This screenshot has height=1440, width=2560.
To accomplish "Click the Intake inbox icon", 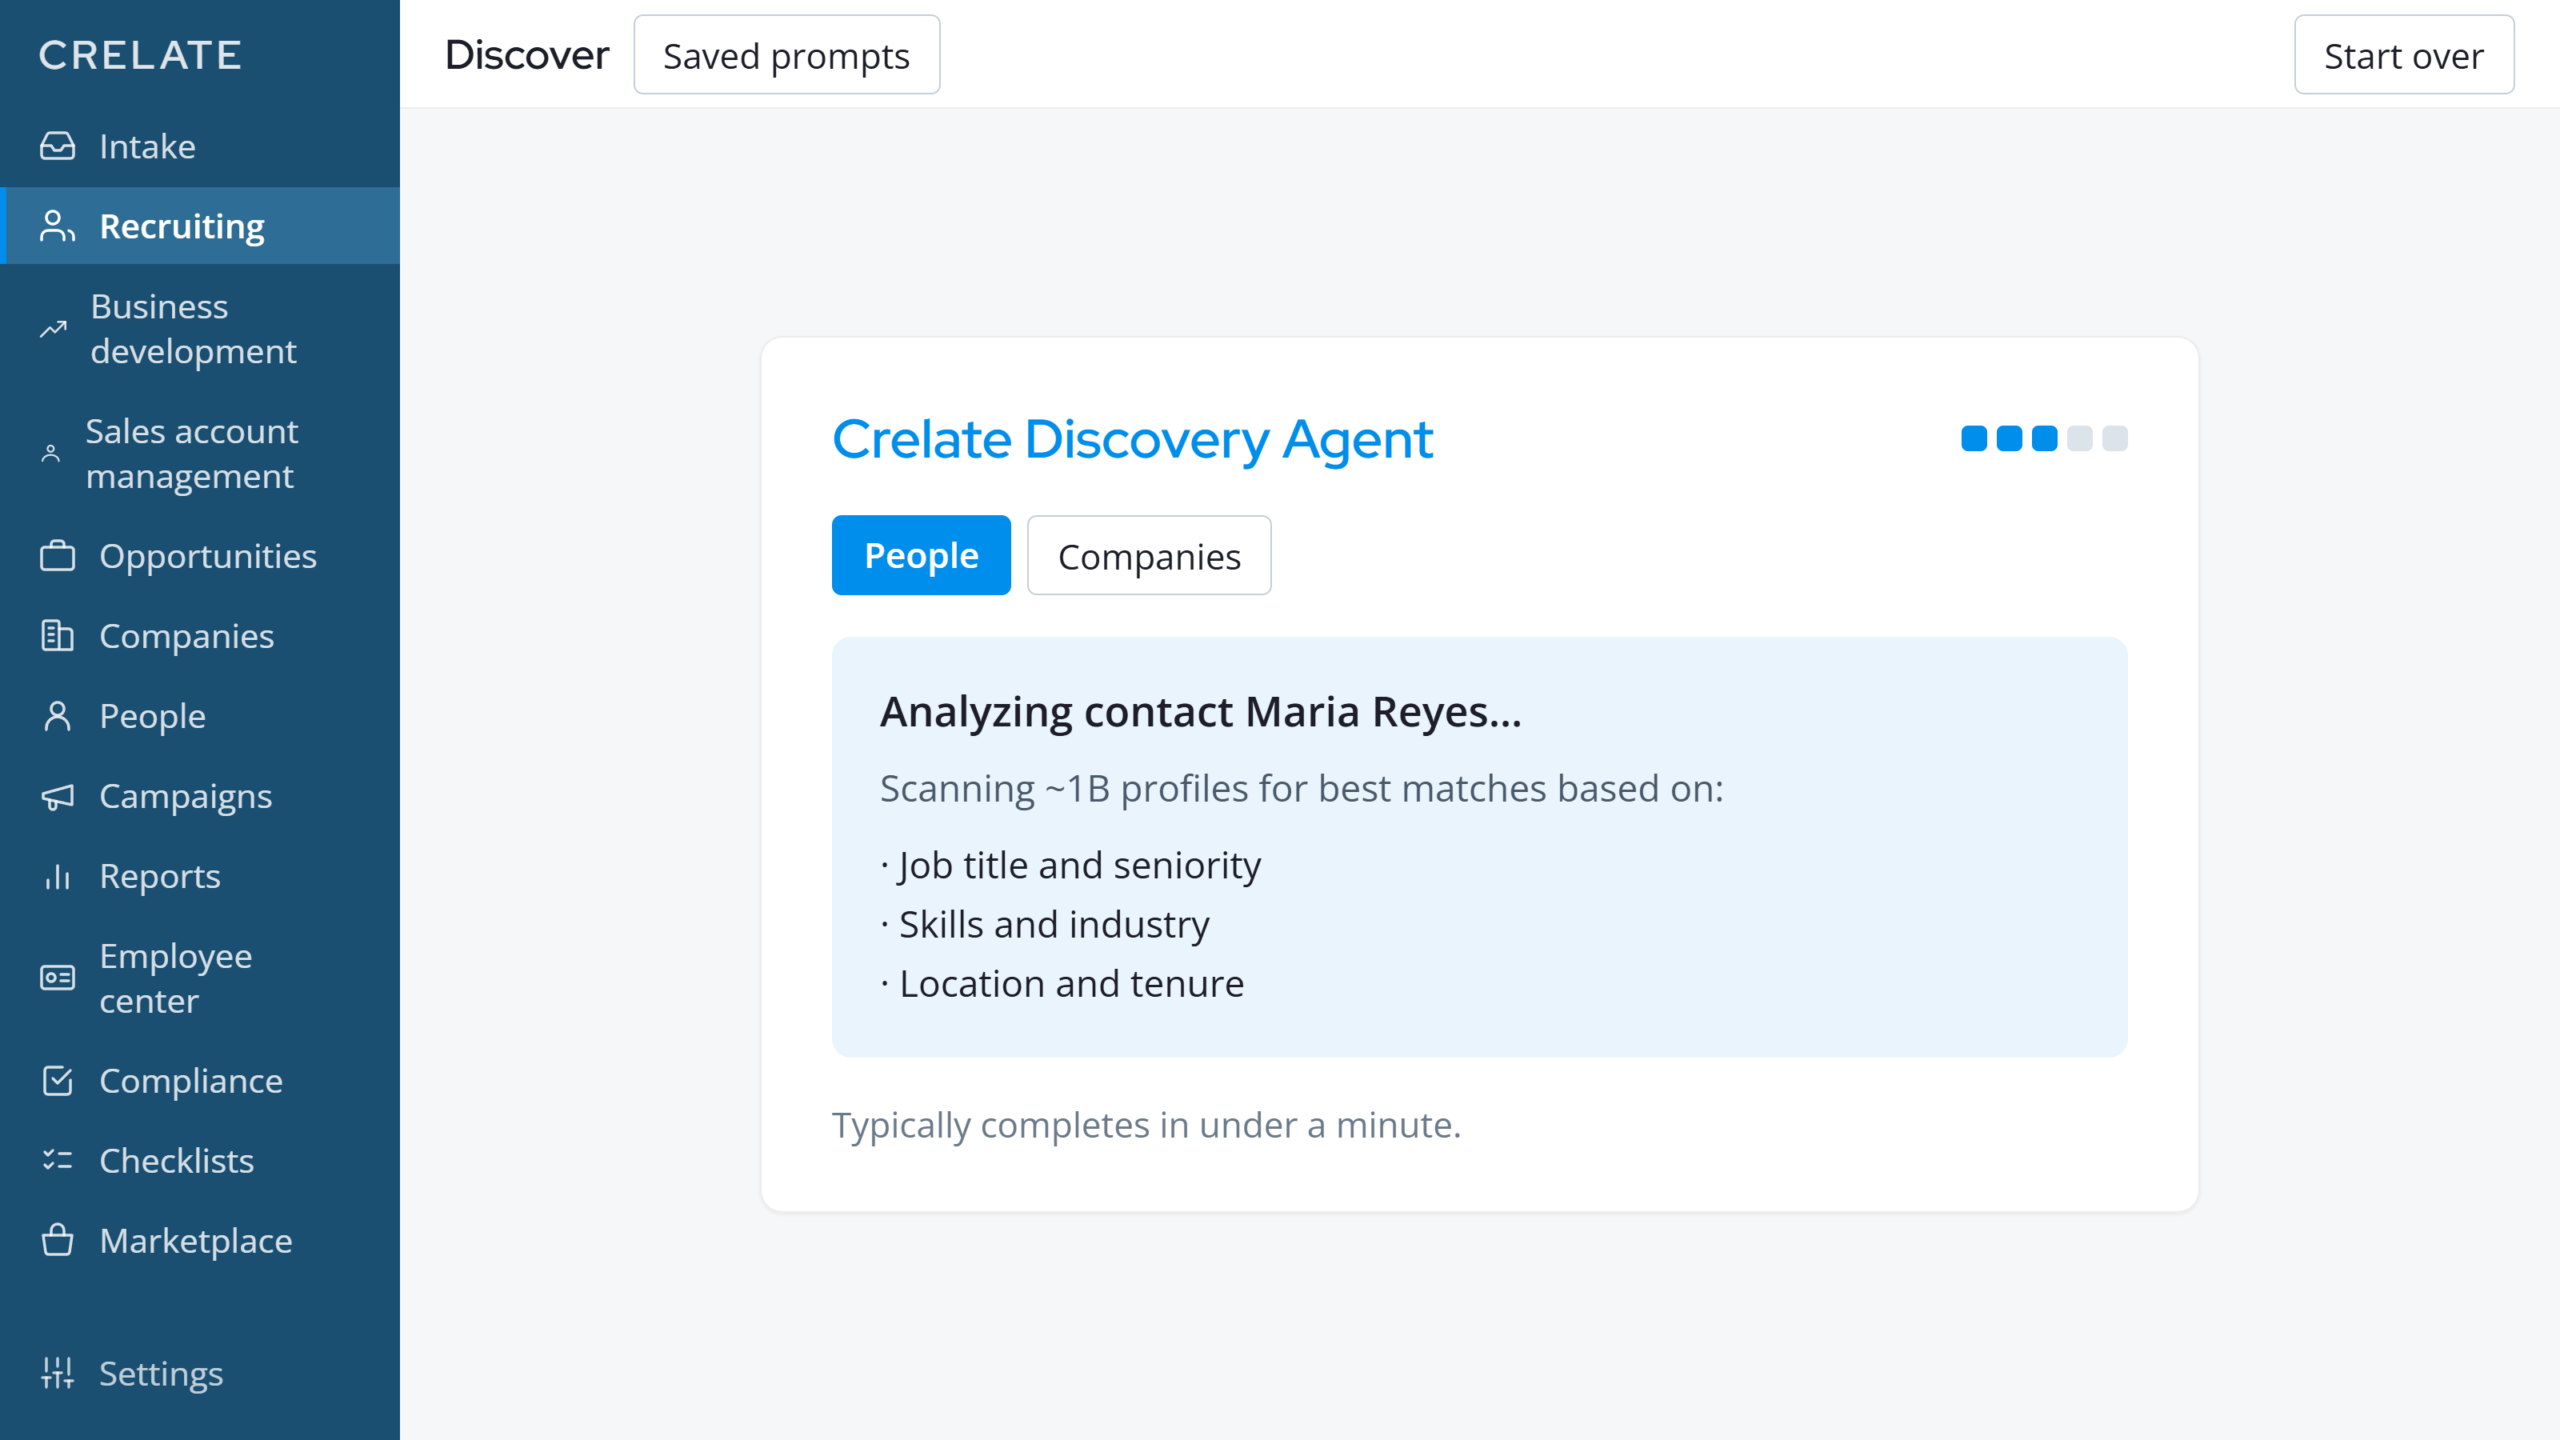I will pyautogui.click(x=57, y=146).
